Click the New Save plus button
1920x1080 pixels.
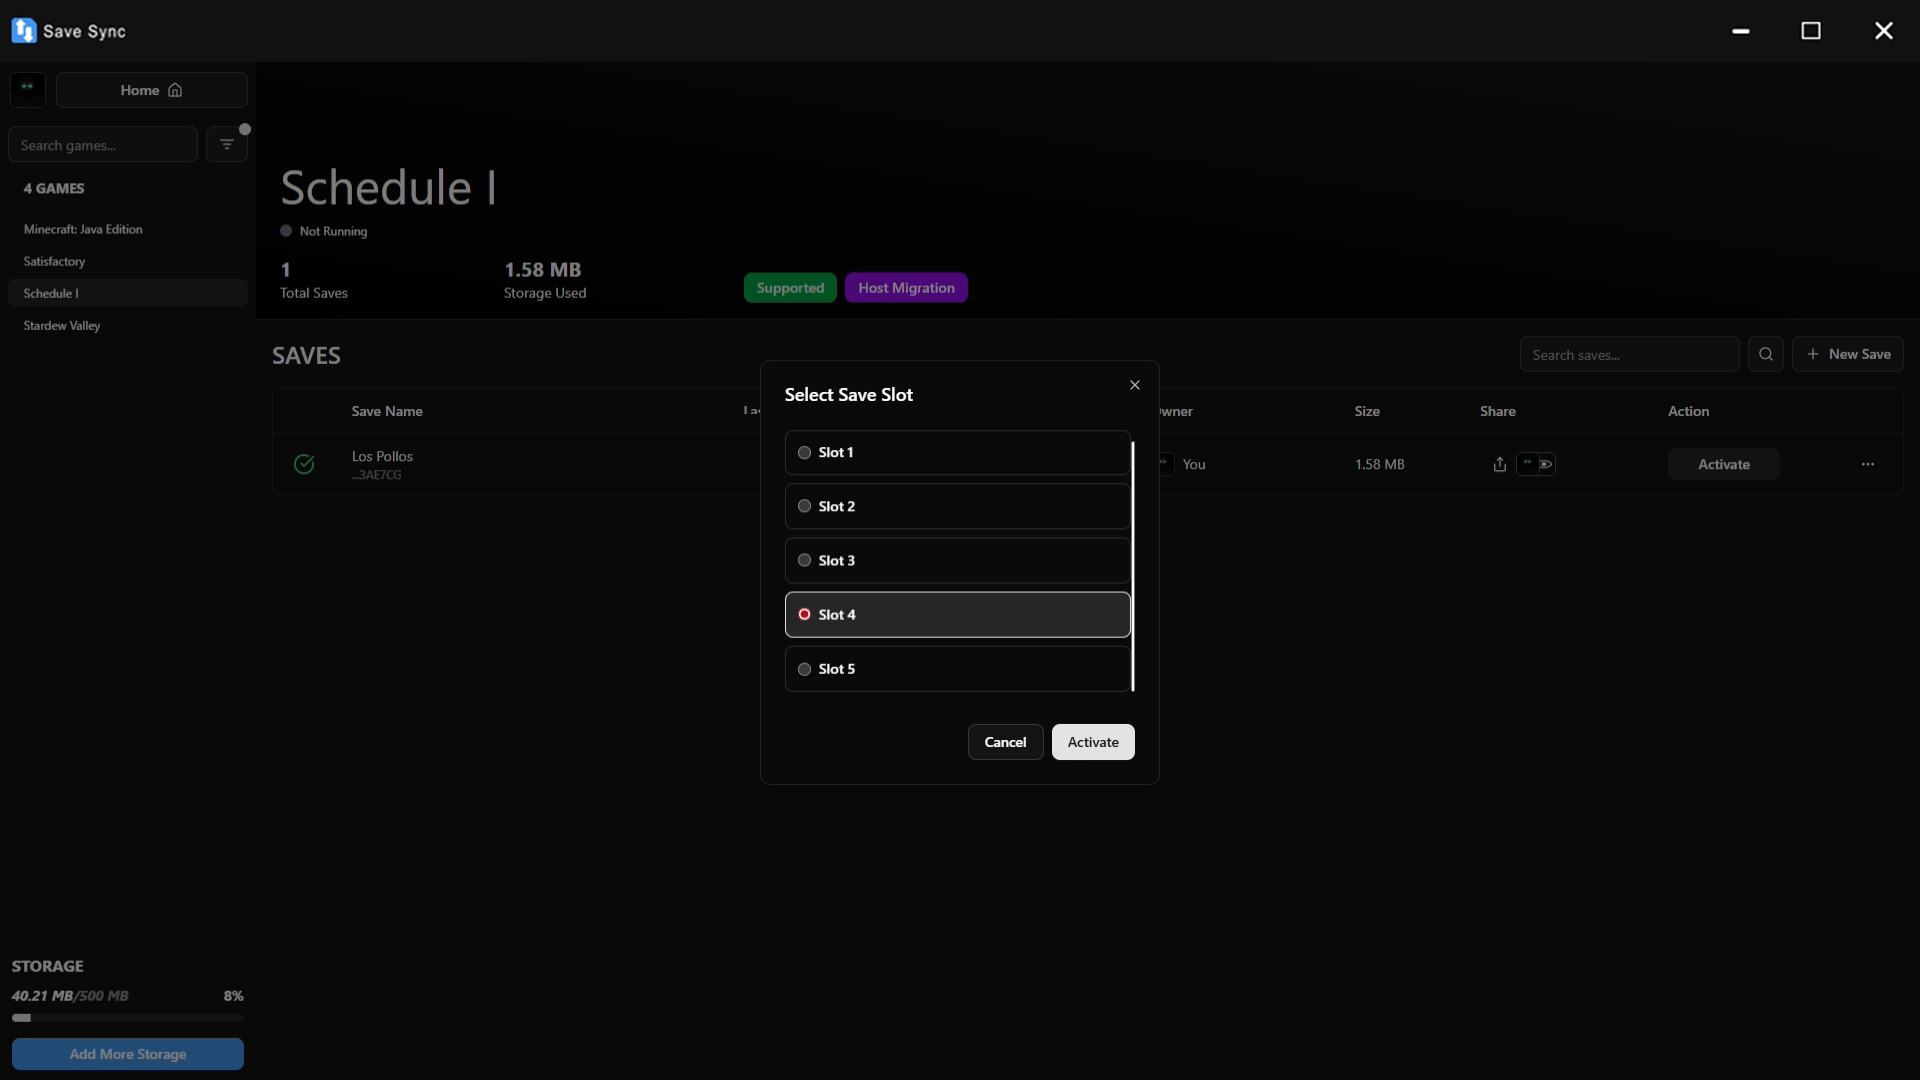click(x=1847, y=354)
